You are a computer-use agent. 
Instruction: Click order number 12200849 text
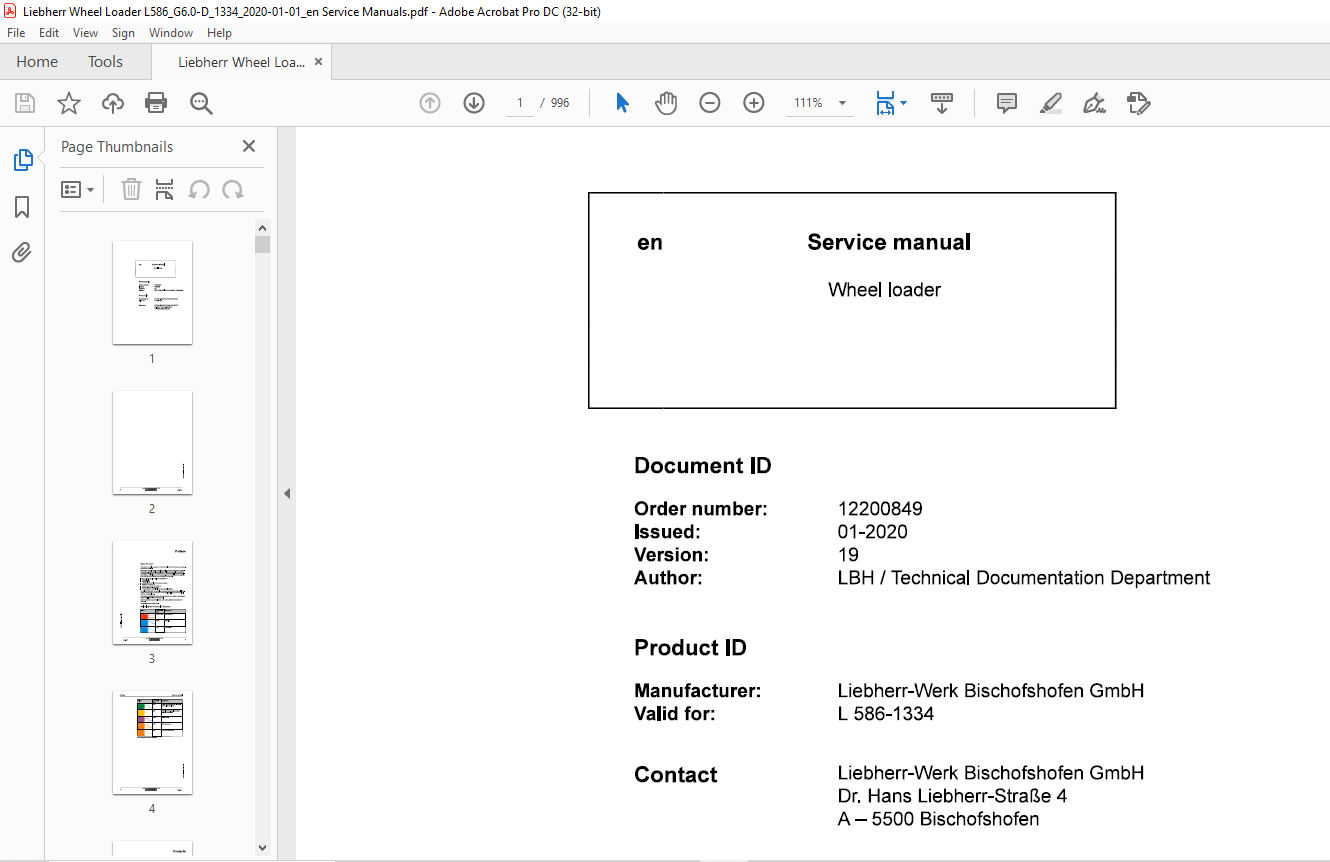[x=880, y=509]
